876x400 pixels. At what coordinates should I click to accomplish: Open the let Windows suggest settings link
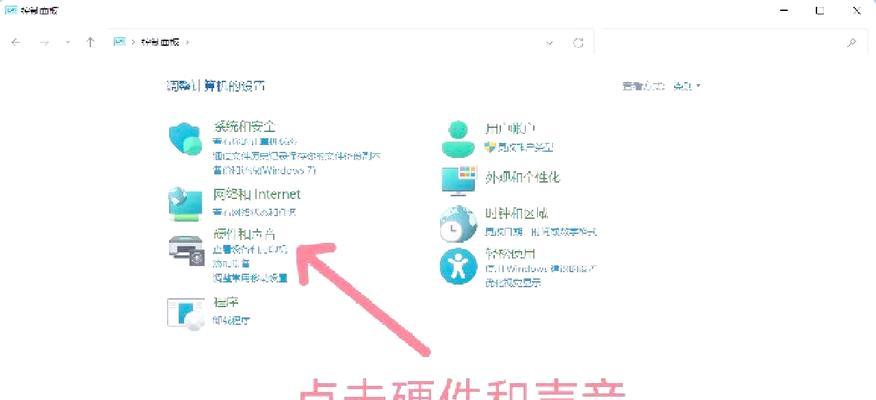[542, 269]
